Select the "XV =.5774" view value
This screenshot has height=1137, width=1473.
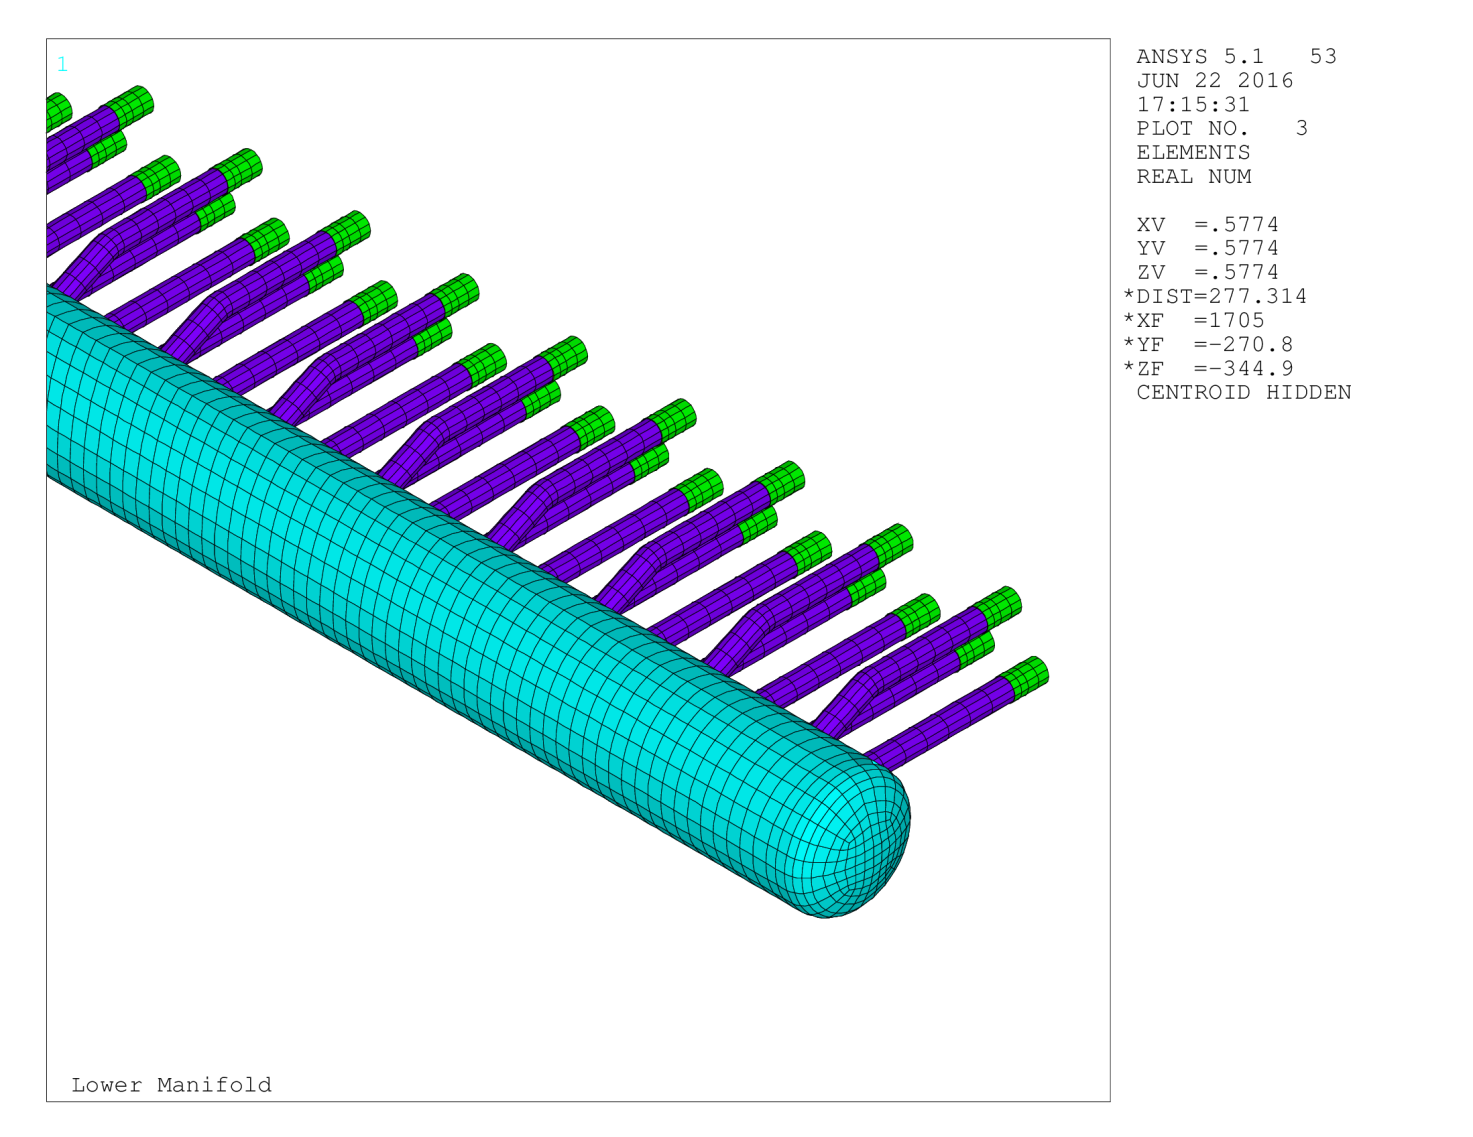1208,225
